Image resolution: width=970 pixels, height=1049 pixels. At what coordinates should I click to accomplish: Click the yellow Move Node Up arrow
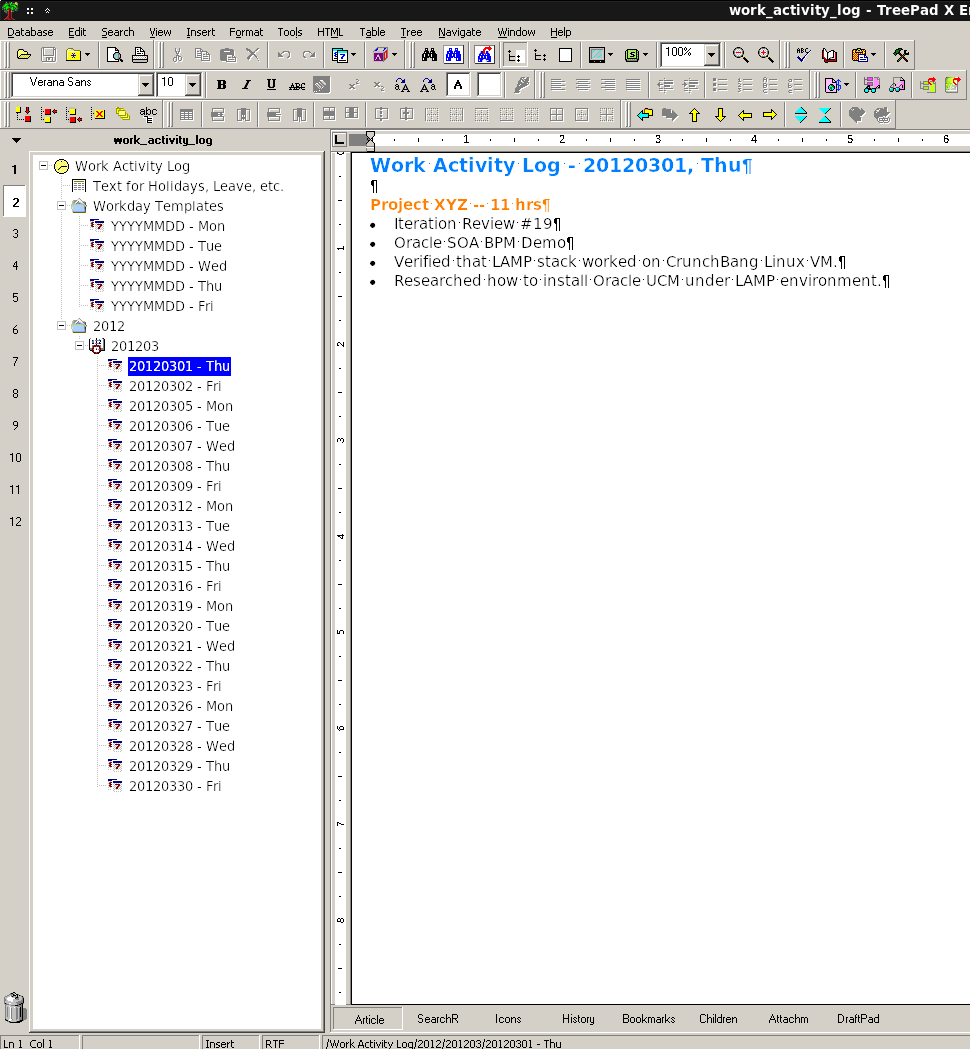click(x=695, y=115)
